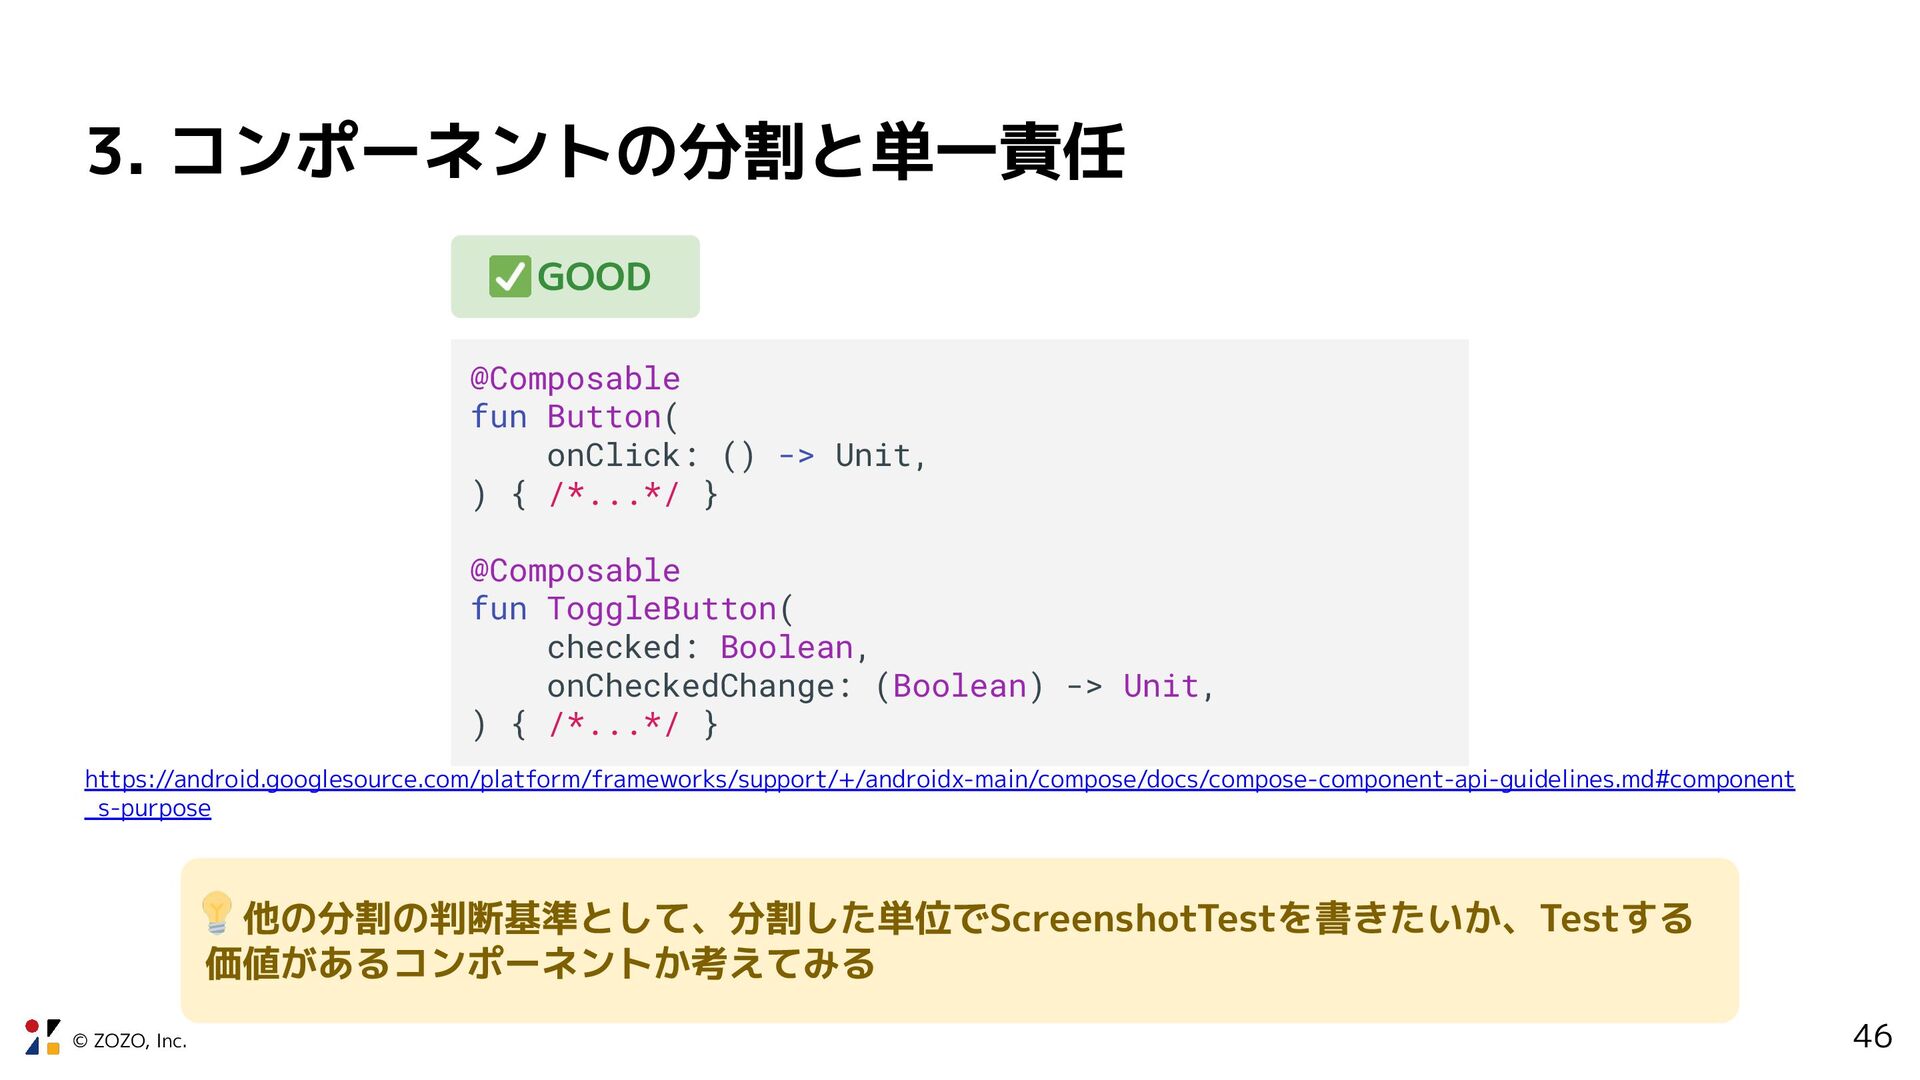This screenshot has width=1920, height=1080.
Task: Click the slide title about component splitting
Action: tap(606, 152)
